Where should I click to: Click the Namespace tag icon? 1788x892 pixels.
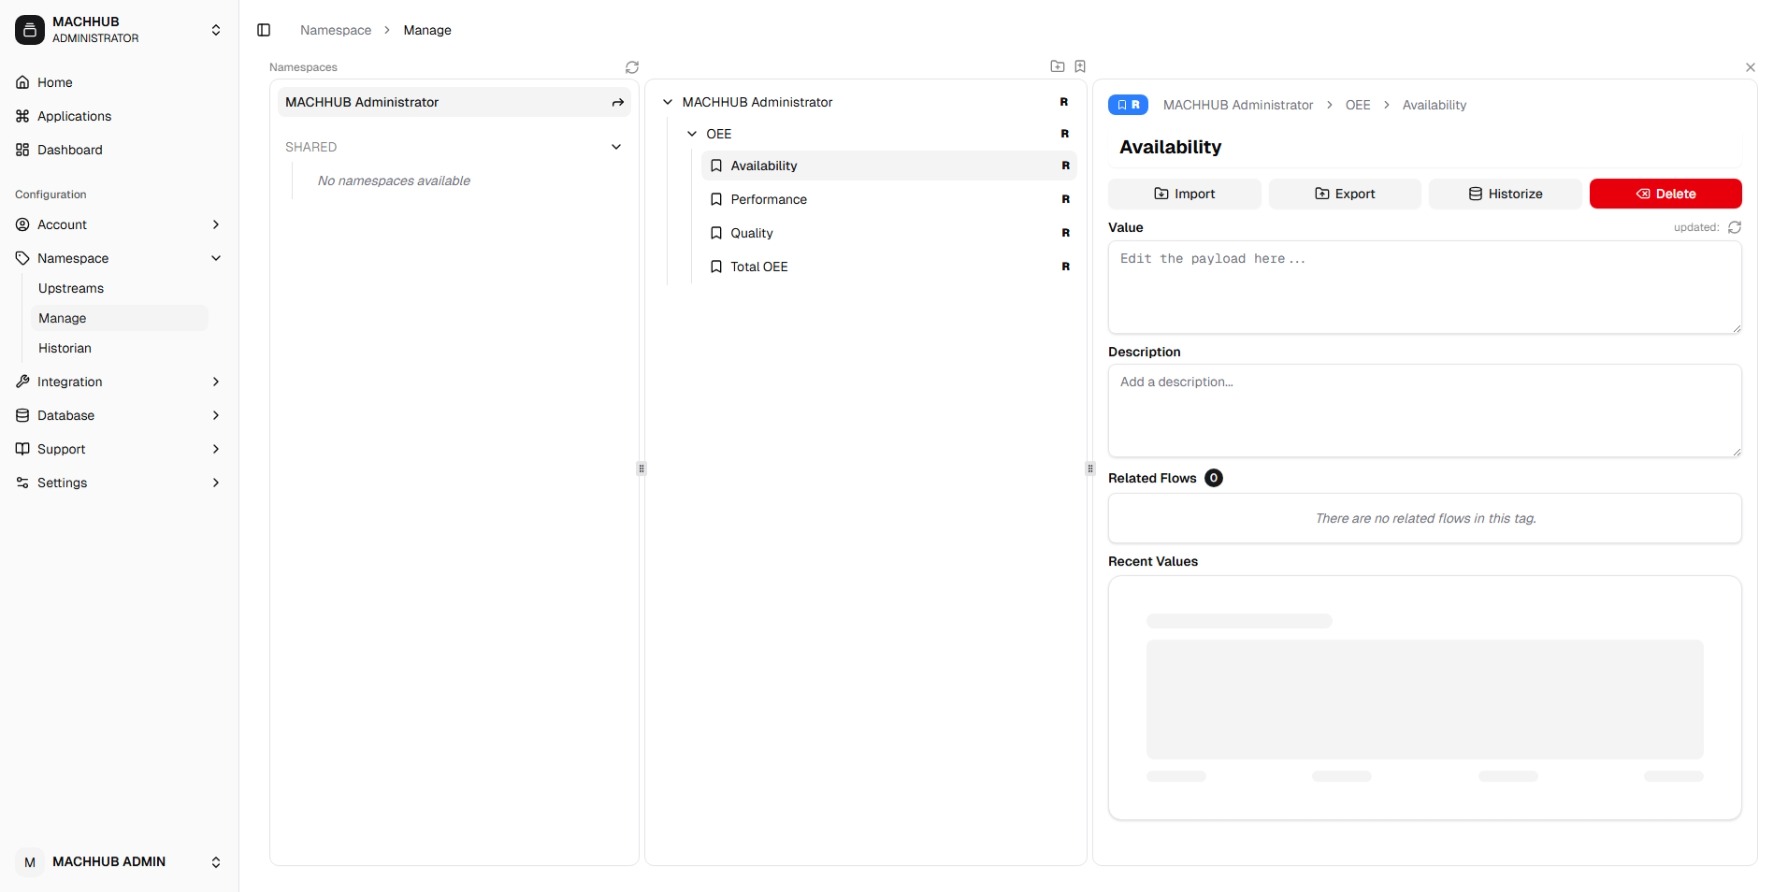(x=22, y=258)
